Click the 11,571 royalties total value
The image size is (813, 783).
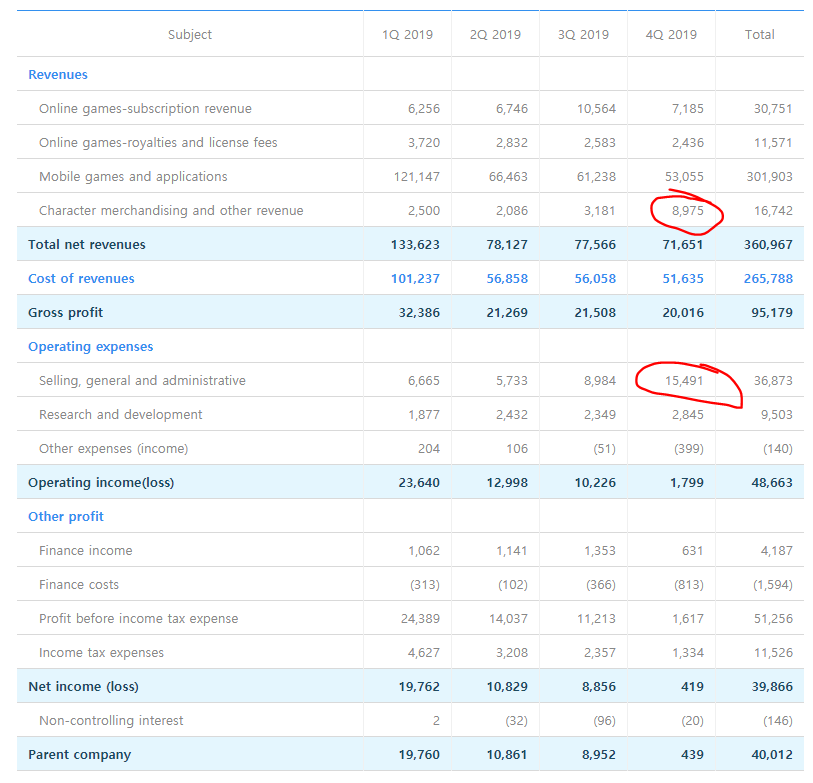coord(773,143)
